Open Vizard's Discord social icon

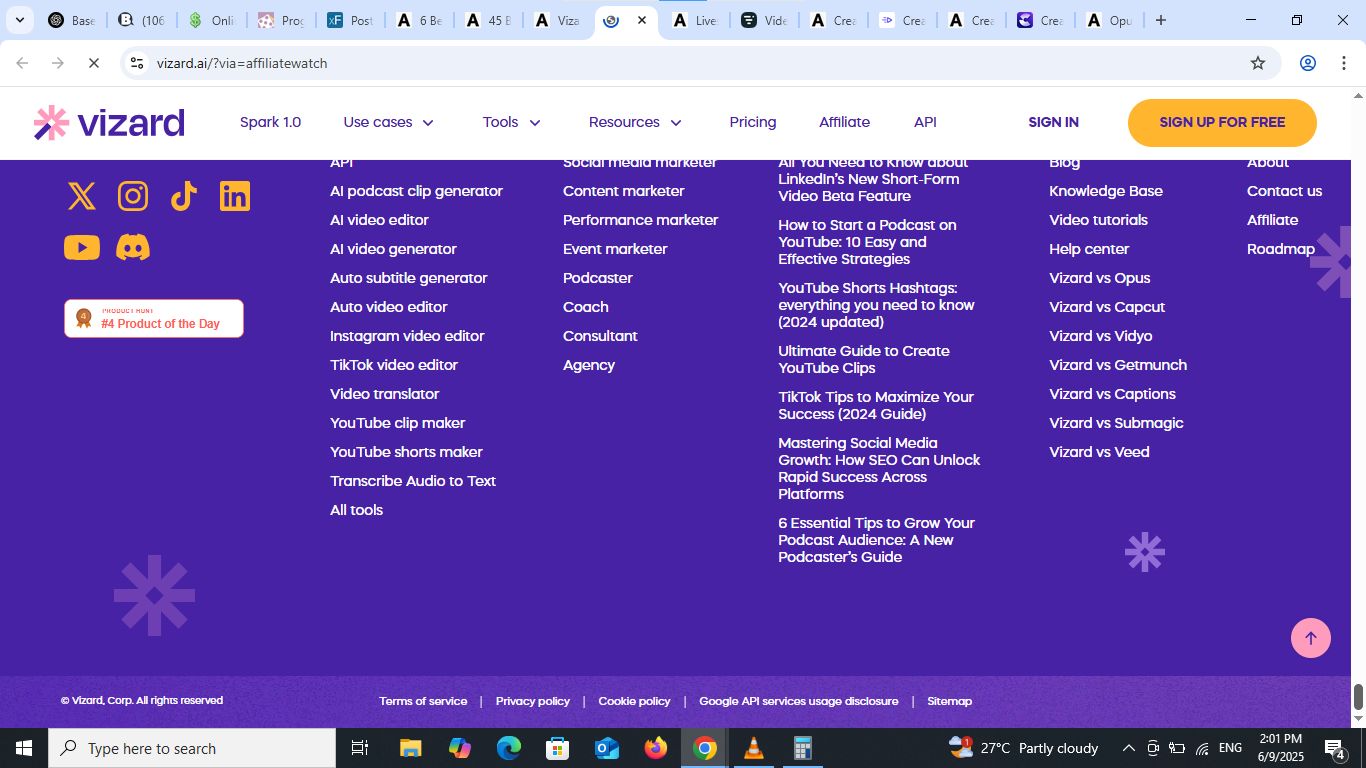click(133, 247)
